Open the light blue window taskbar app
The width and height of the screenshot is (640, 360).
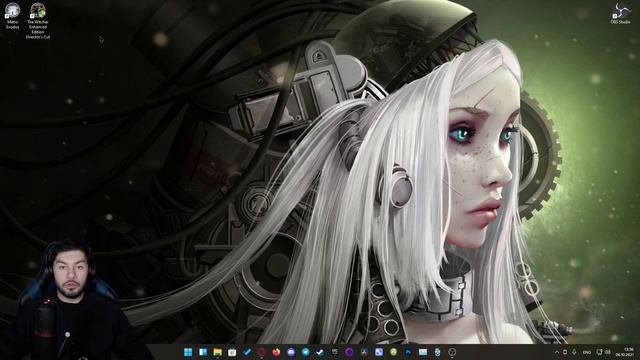point(423,352)
